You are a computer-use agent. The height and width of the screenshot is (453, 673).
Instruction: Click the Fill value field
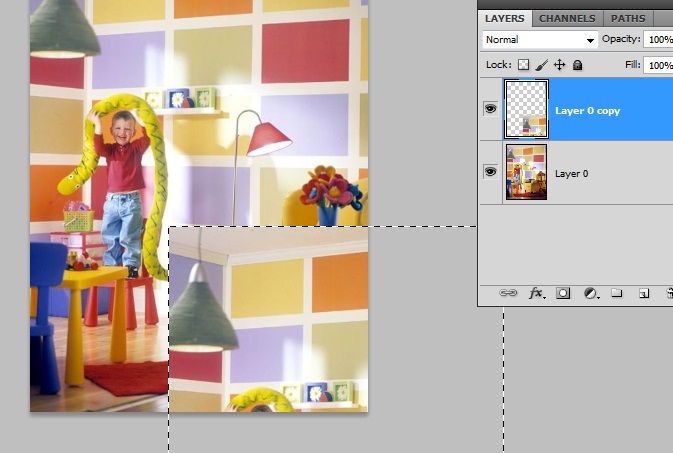coord(658,65)
